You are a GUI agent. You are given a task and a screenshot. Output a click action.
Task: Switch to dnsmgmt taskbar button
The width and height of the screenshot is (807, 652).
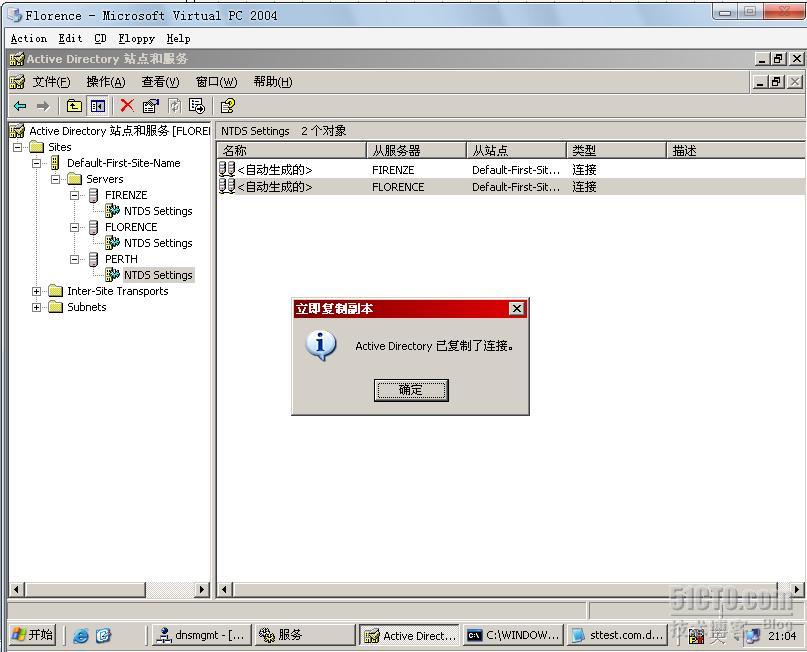click(x=202, y=636)
